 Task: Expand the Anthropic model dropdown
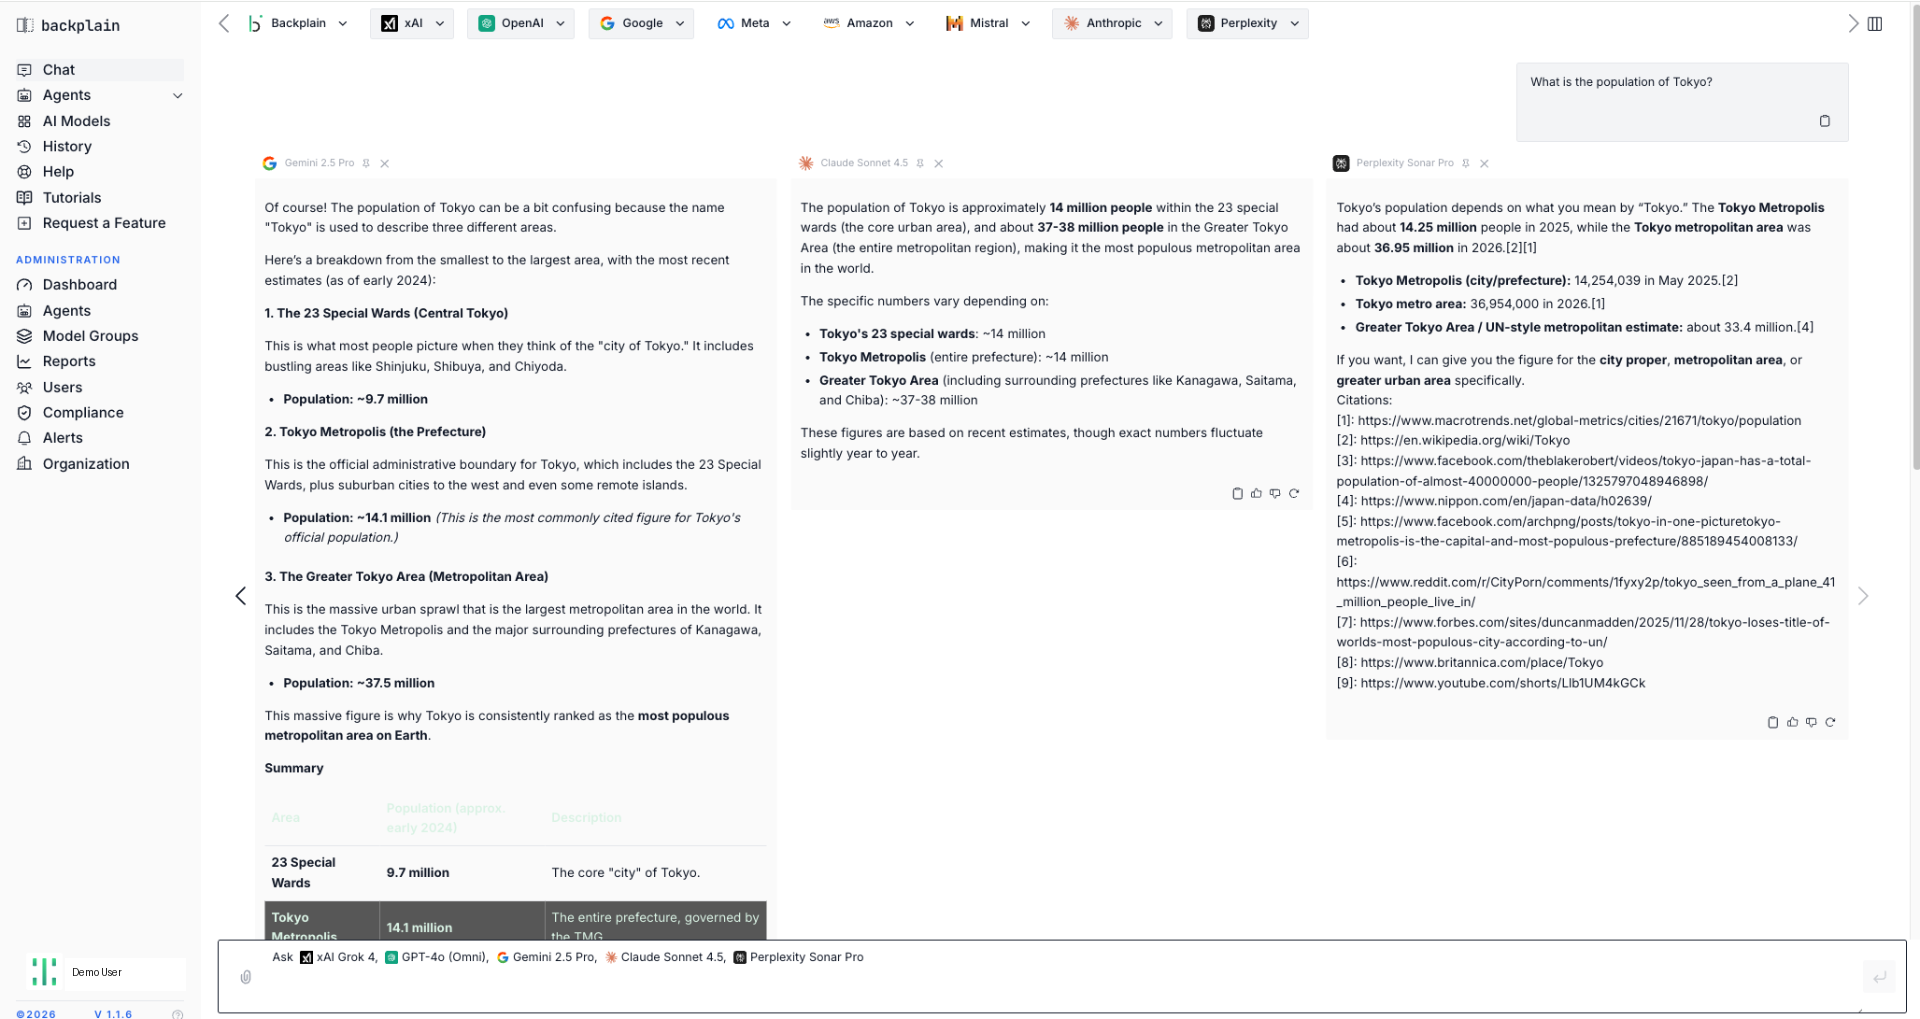pos(1112,23)
